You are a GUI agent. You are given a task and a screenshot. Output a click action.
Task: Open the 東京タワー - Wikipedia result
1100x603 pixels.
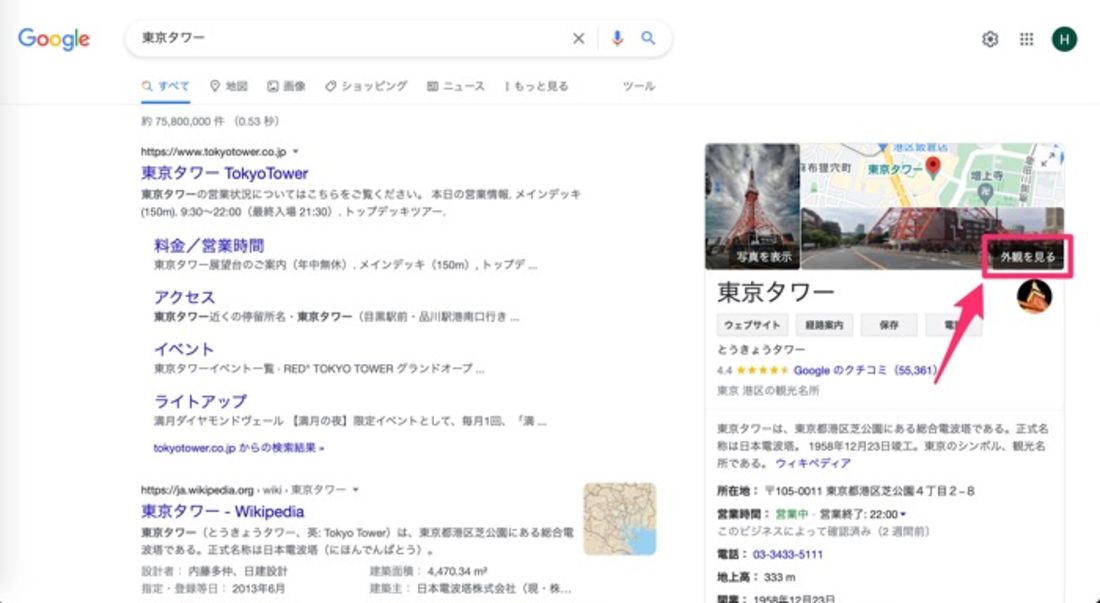pyautogui.click(x=222, y=511)
